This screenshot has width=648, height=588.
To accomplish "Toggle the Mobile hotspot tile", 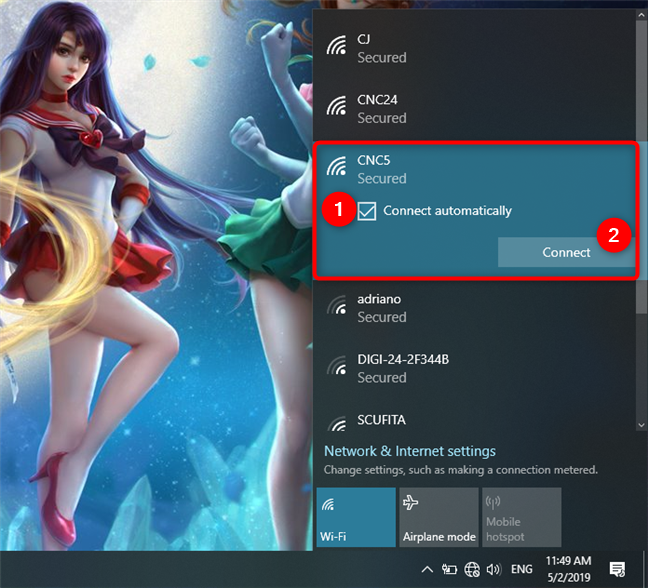I will click(x=522, y=517).
